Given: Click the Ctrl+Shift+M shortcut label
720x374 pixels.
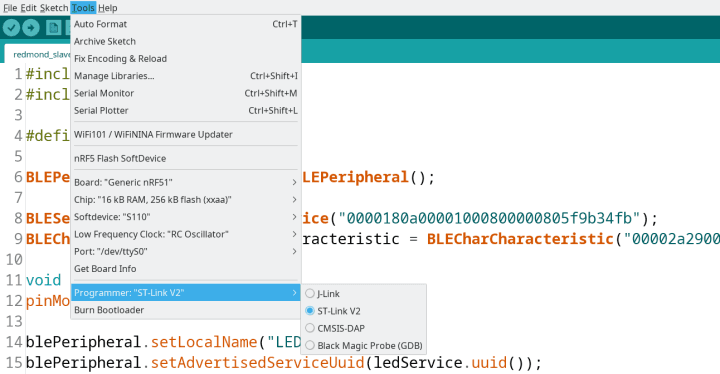Looking at the screenshot, I should [x=270, y=93].
